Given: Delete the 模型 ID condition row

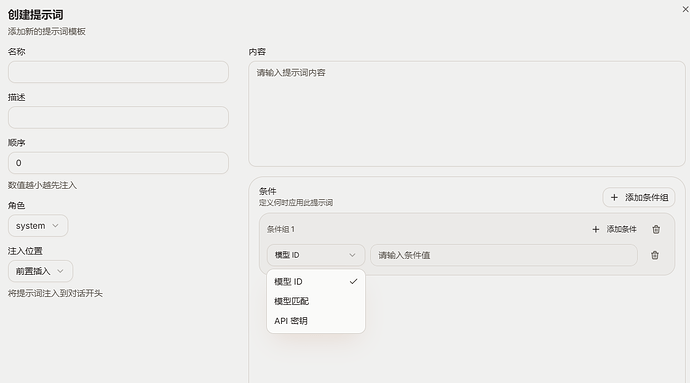Looking at the screenshot, I should (x=655, y=255).
